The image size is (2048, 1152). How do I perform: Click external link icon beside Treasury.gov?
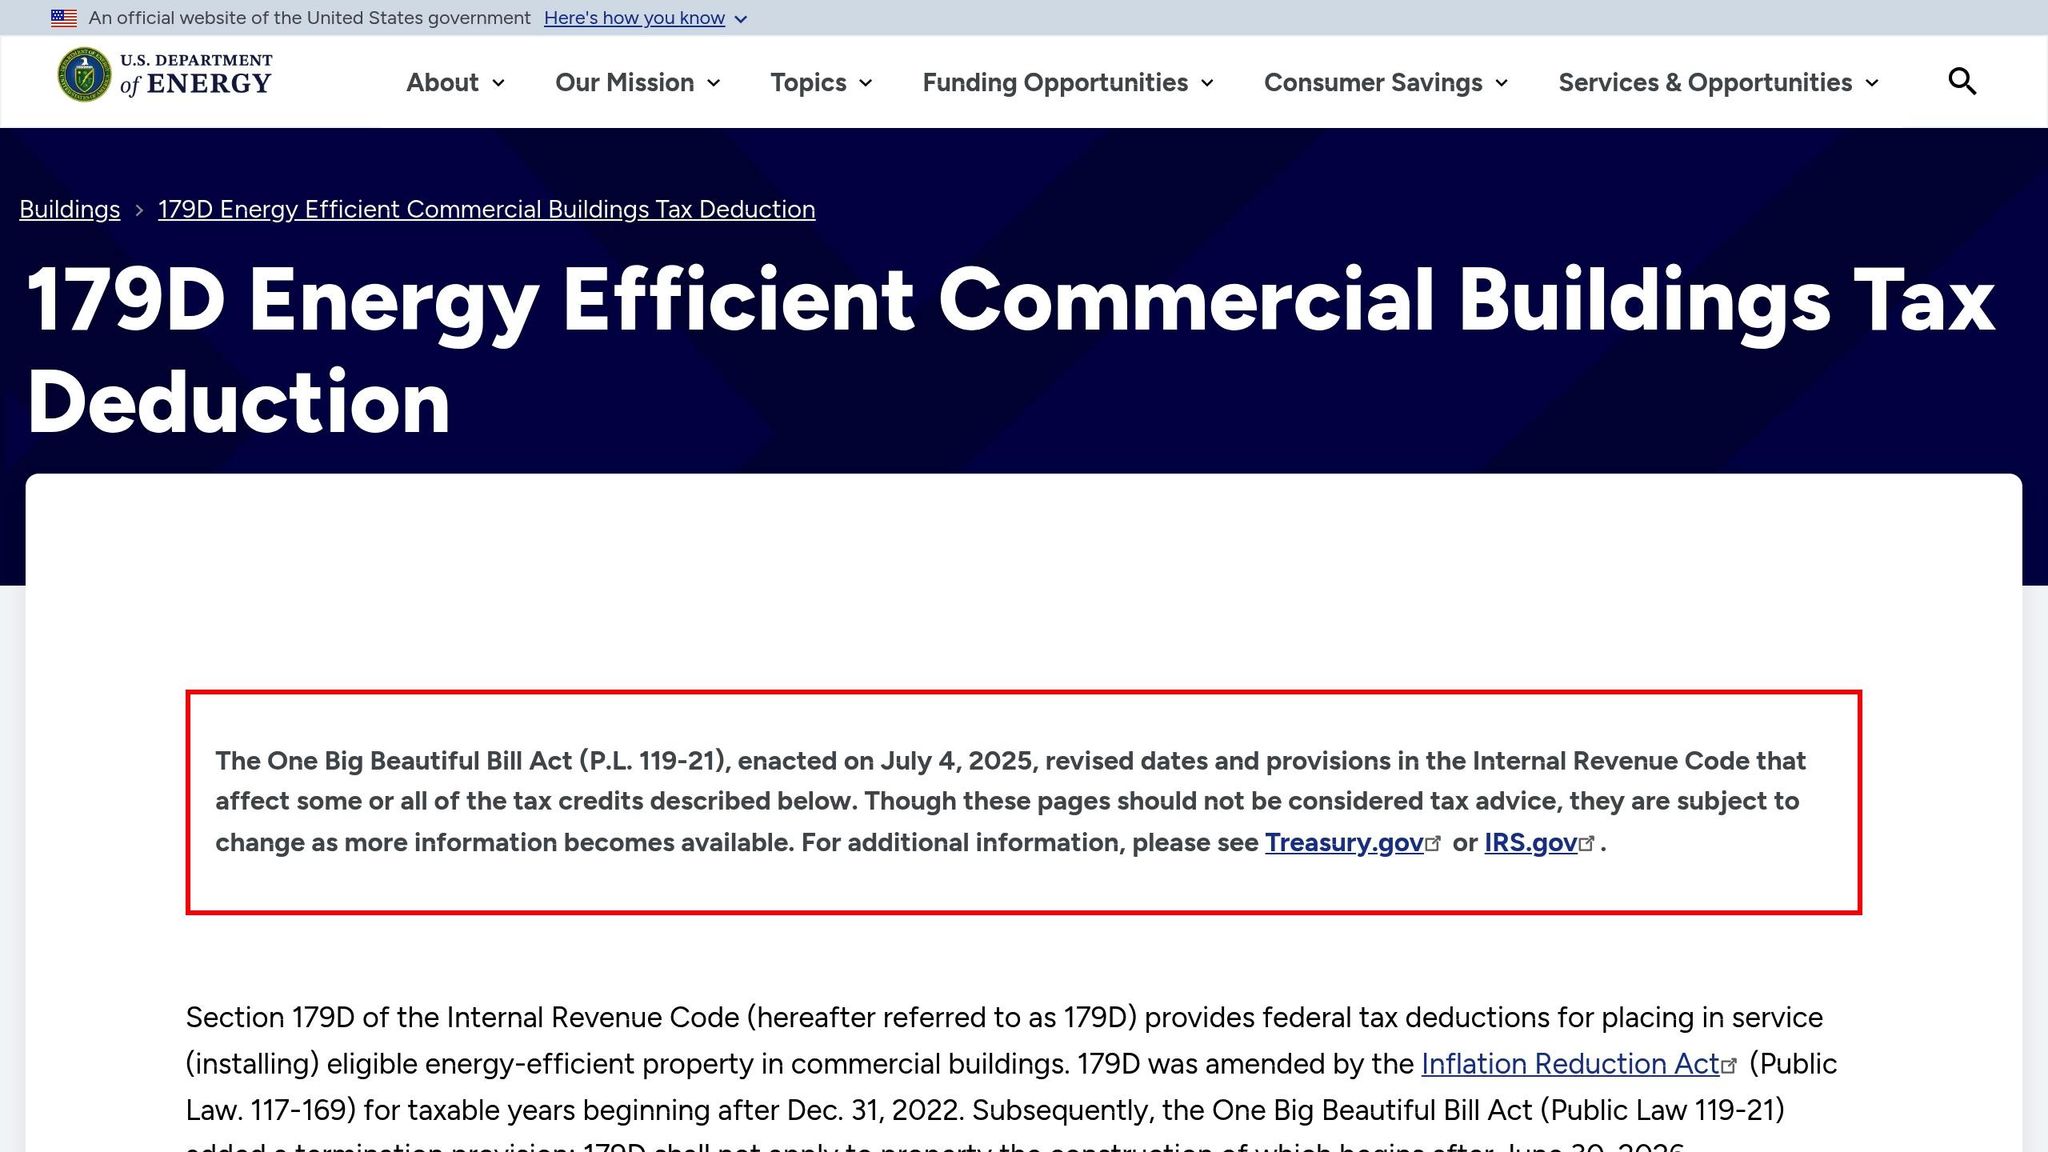pos(1434,844)
